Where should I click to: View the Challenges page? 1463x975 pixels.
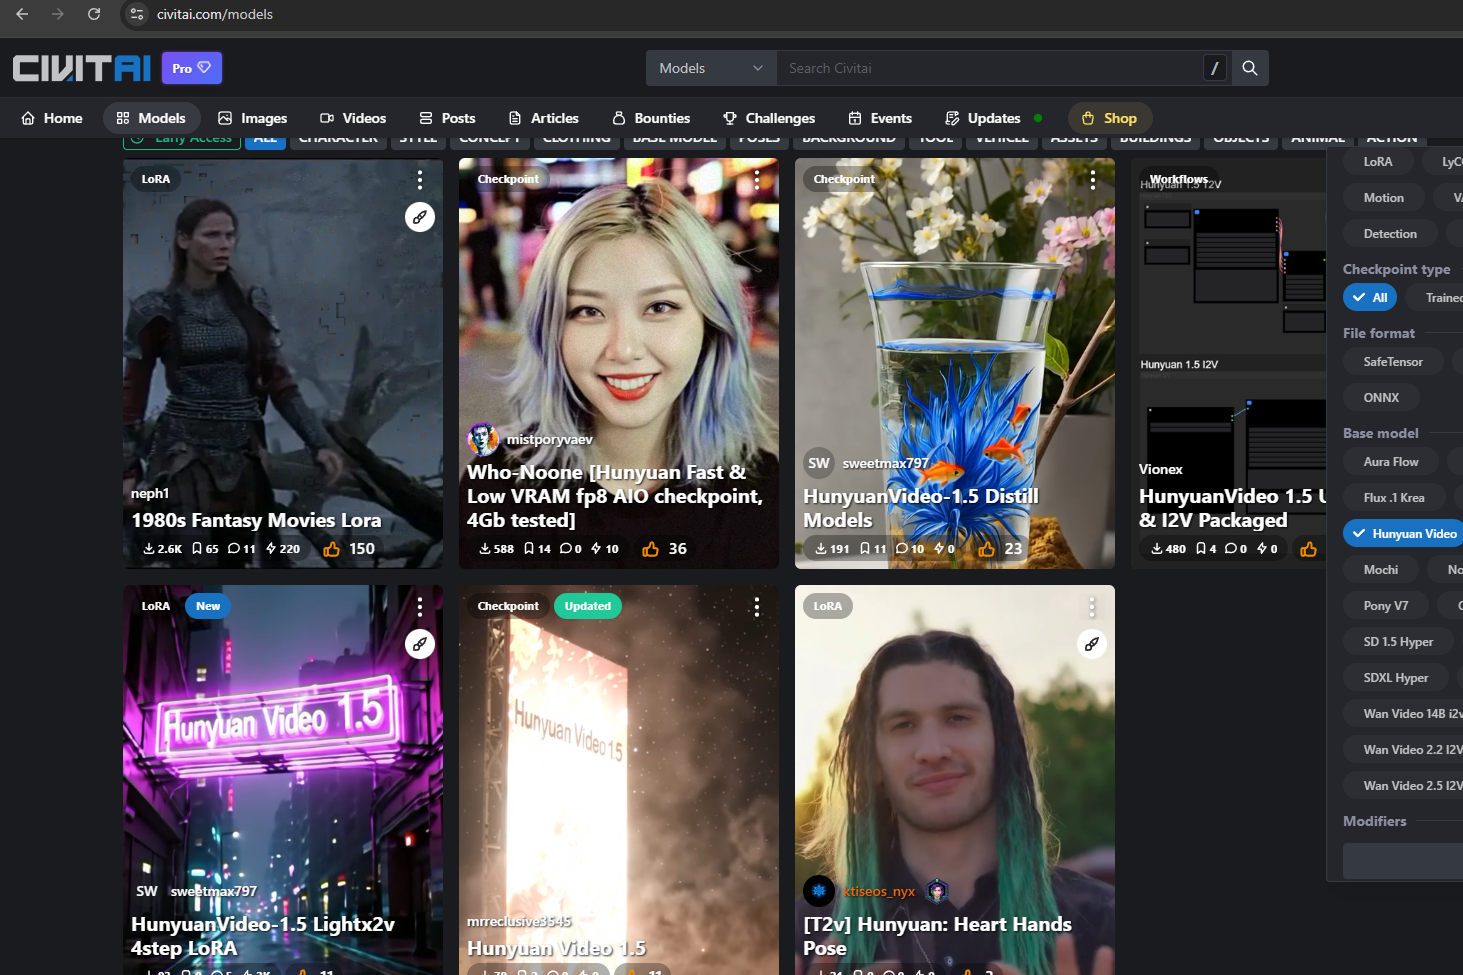pos(769,118)
